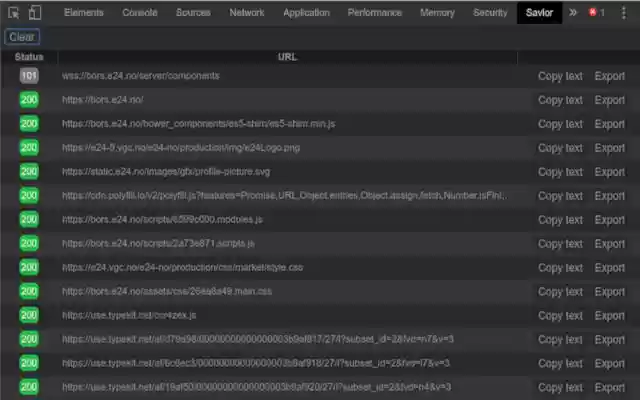Viewport: 640px width, 400px height.
Task: Copy text for https://bors.e24.no/ row
Action: tap(560, 100)
